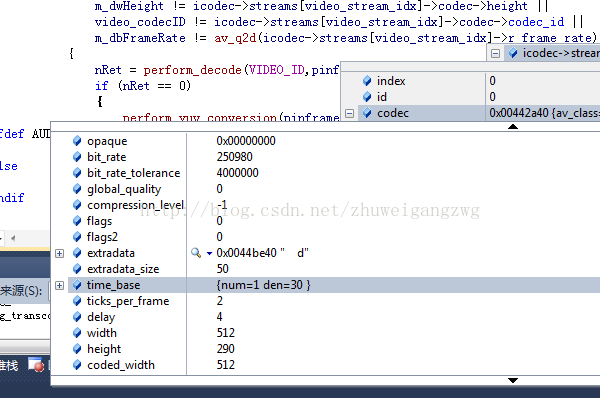Viewport: 600px width, 398px height.
Task: Select the time_base member icon
Action: 77,285
